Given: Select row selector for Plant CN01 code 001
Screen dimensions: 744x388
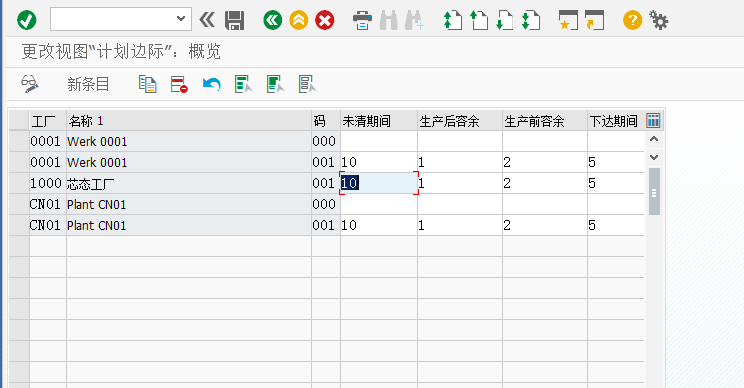Looking at the screenshot, I should click(19, 225).
